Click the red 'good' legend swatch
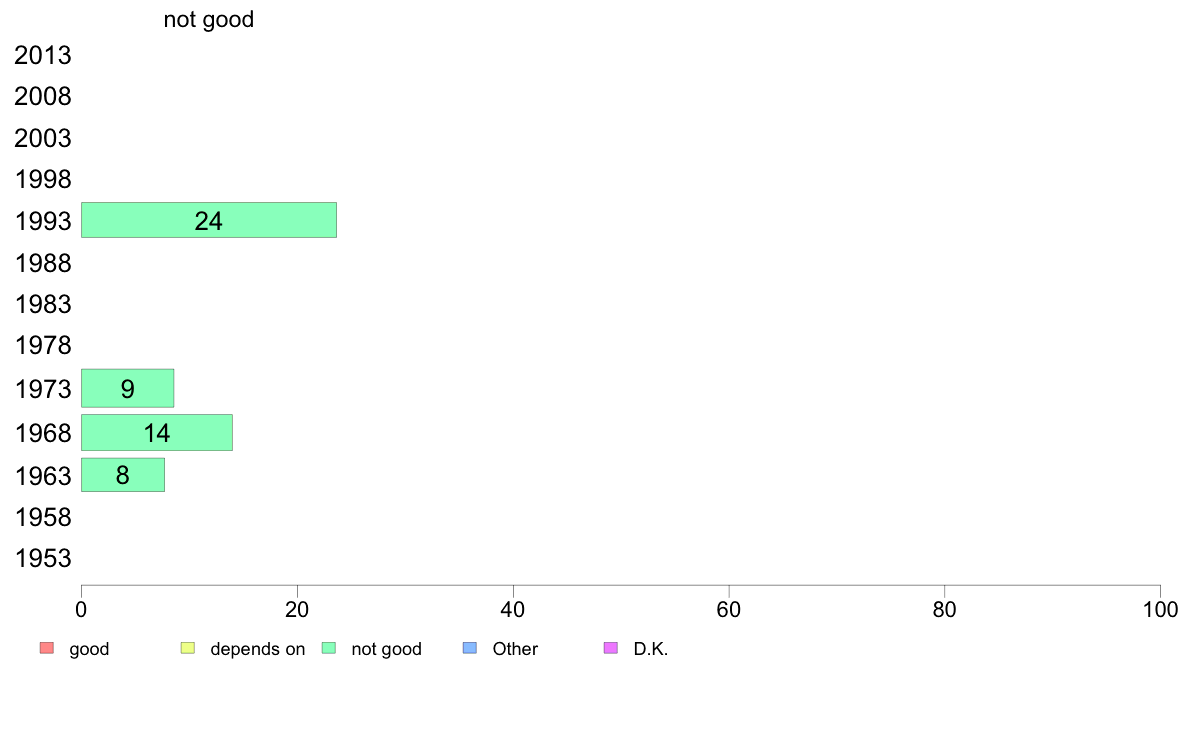 click(x=47, y=648)
